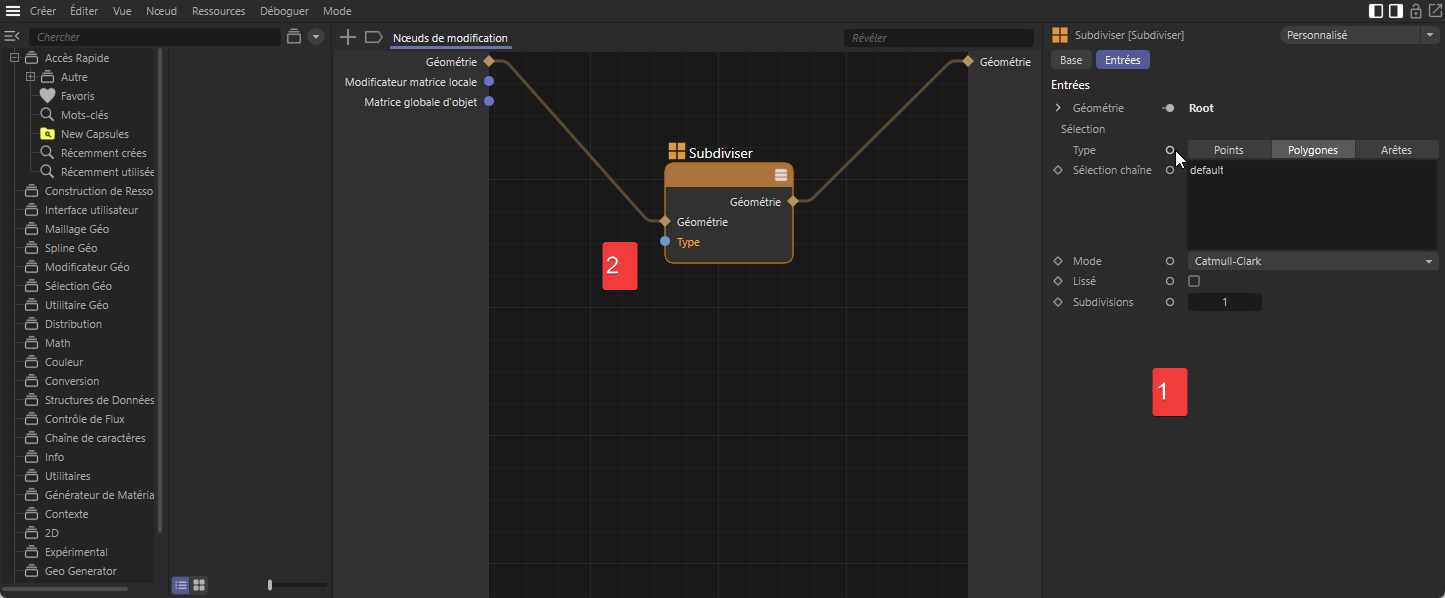This screenshot has width=1445, height=598.
Task: Click the plus icon to add a node
Action: [348, 38]
